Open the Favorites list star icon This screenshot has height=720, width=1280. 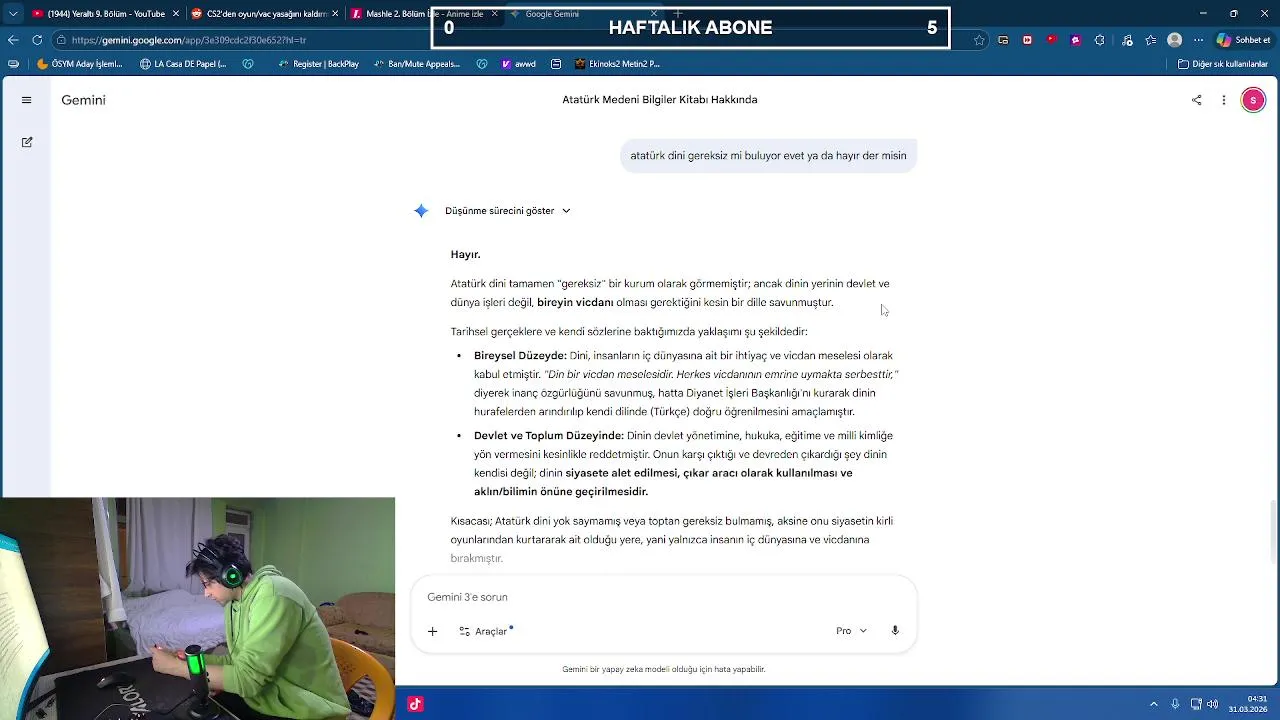[1151, 40]
